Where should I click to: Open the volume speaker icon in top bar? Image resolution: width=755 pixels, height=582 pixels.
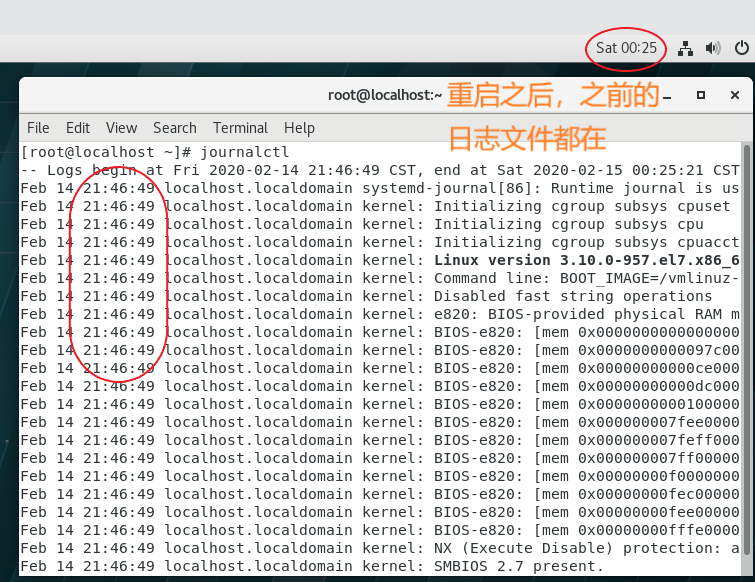click(x=713, y=48)
